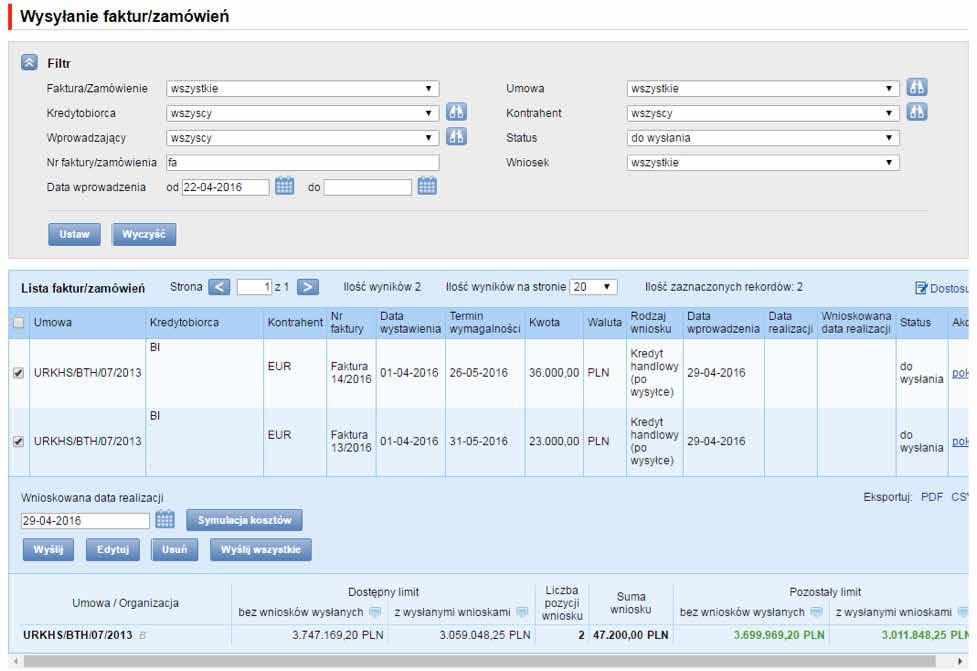Collapse the Filtr section icon
Screen dimensions: 977x671
pos(29,62)
